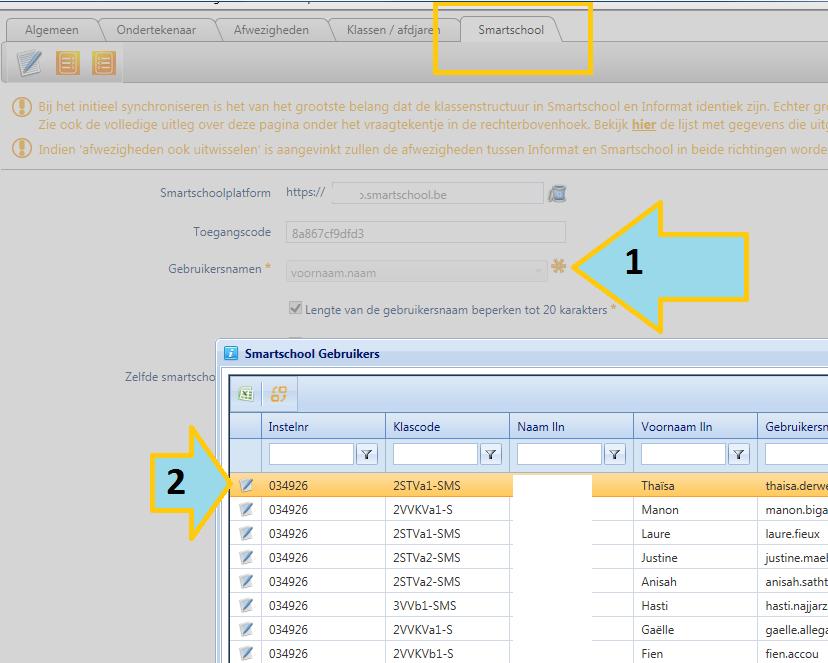Open filter options for Naam lln column
Viewport: 828px width, 663px height.
615,454
